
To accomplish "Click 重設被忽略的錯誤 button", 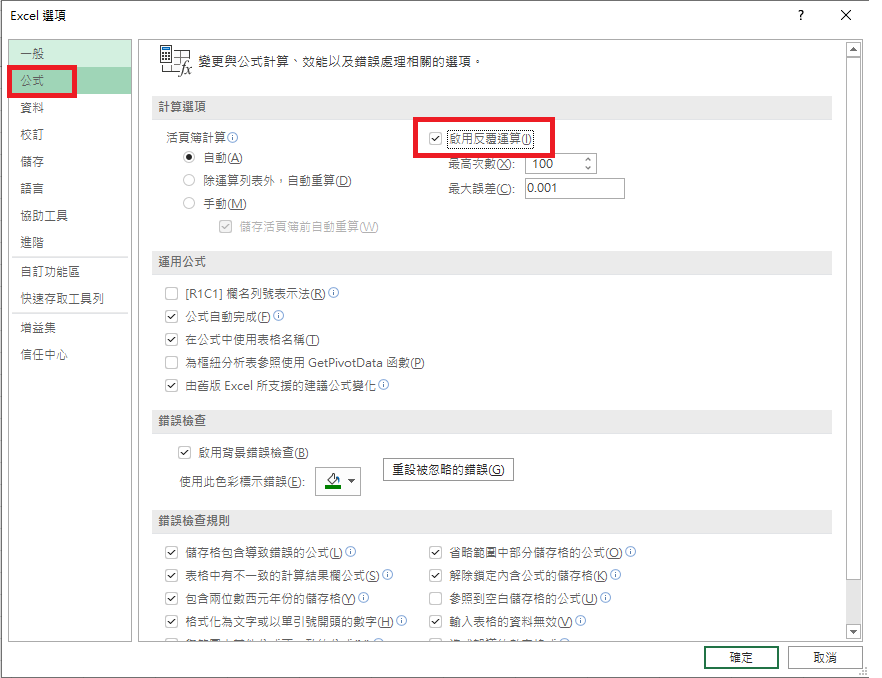I will coord(448,469).
